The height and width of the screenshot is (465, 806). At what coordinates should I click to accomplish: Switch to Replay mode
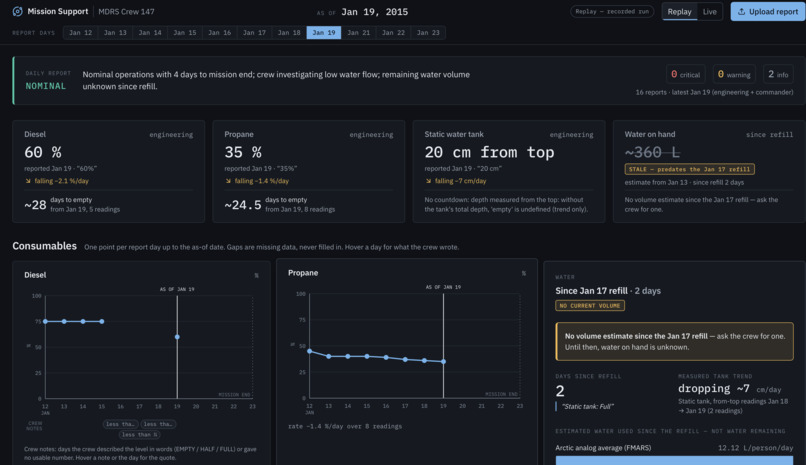[679, 11]
